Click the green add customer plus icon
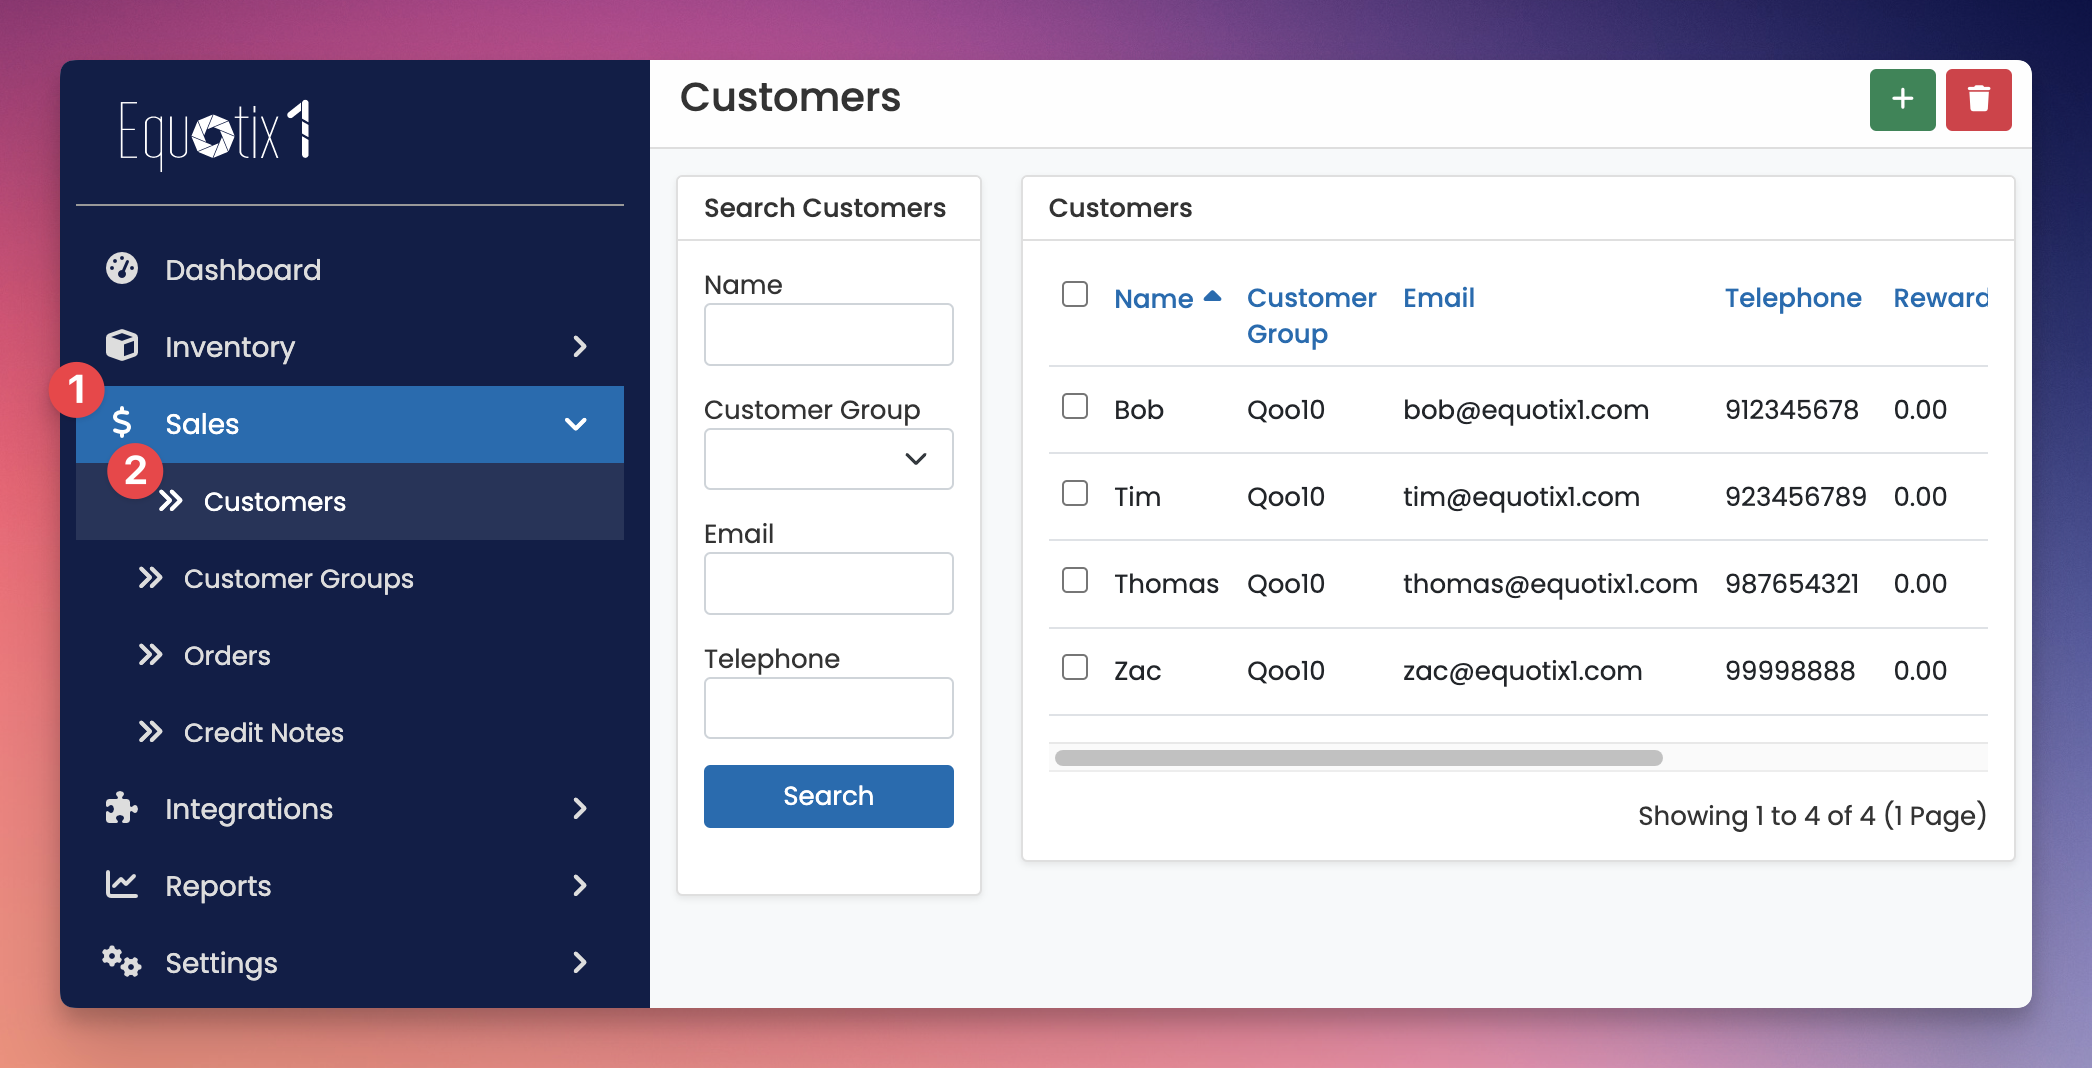The image size is (2092, 1068). (x=1902, y=100)
